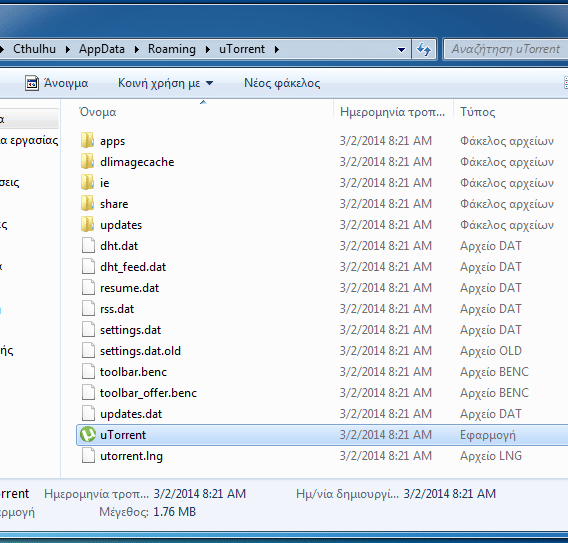Expand the arrow after AppData breadcrumb
Screen dimensions: 568x543
[137, 49]
